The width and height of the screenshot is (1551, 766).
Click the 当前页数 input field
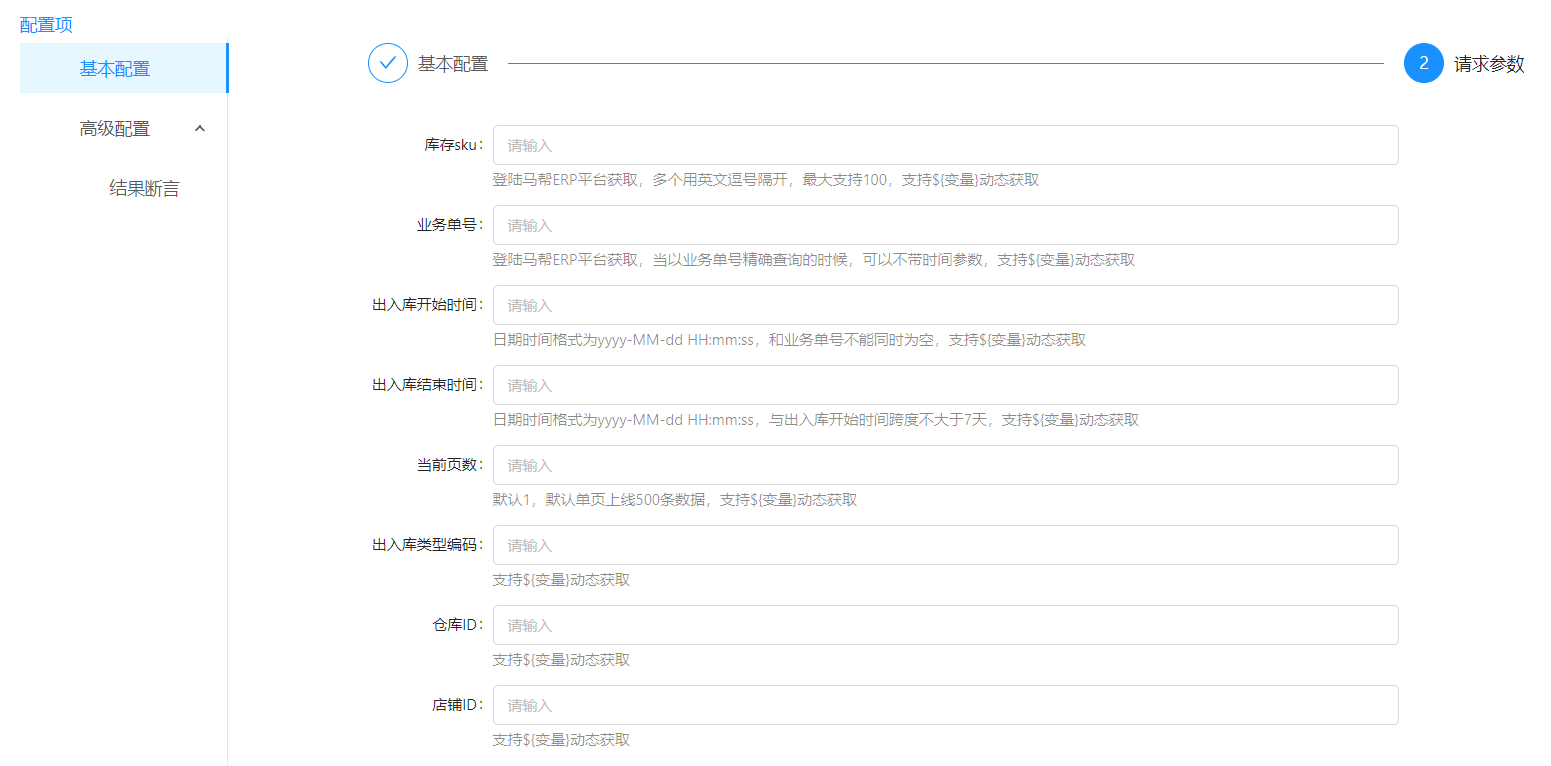coord(945,465)
